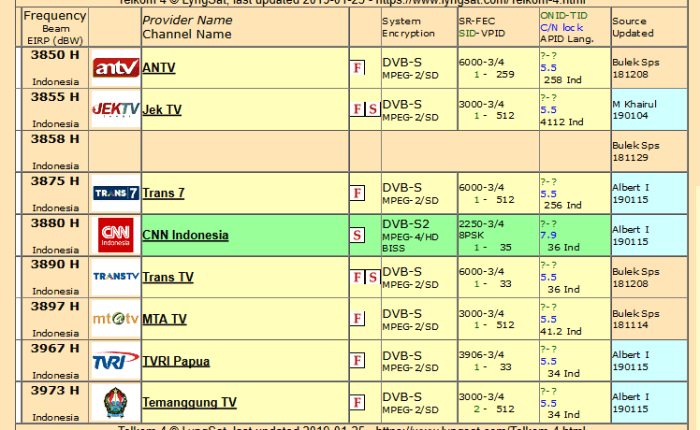Click the F icon in TVRI Papua row
Screen dimensions: 700x430
click(x=357, y=361)
